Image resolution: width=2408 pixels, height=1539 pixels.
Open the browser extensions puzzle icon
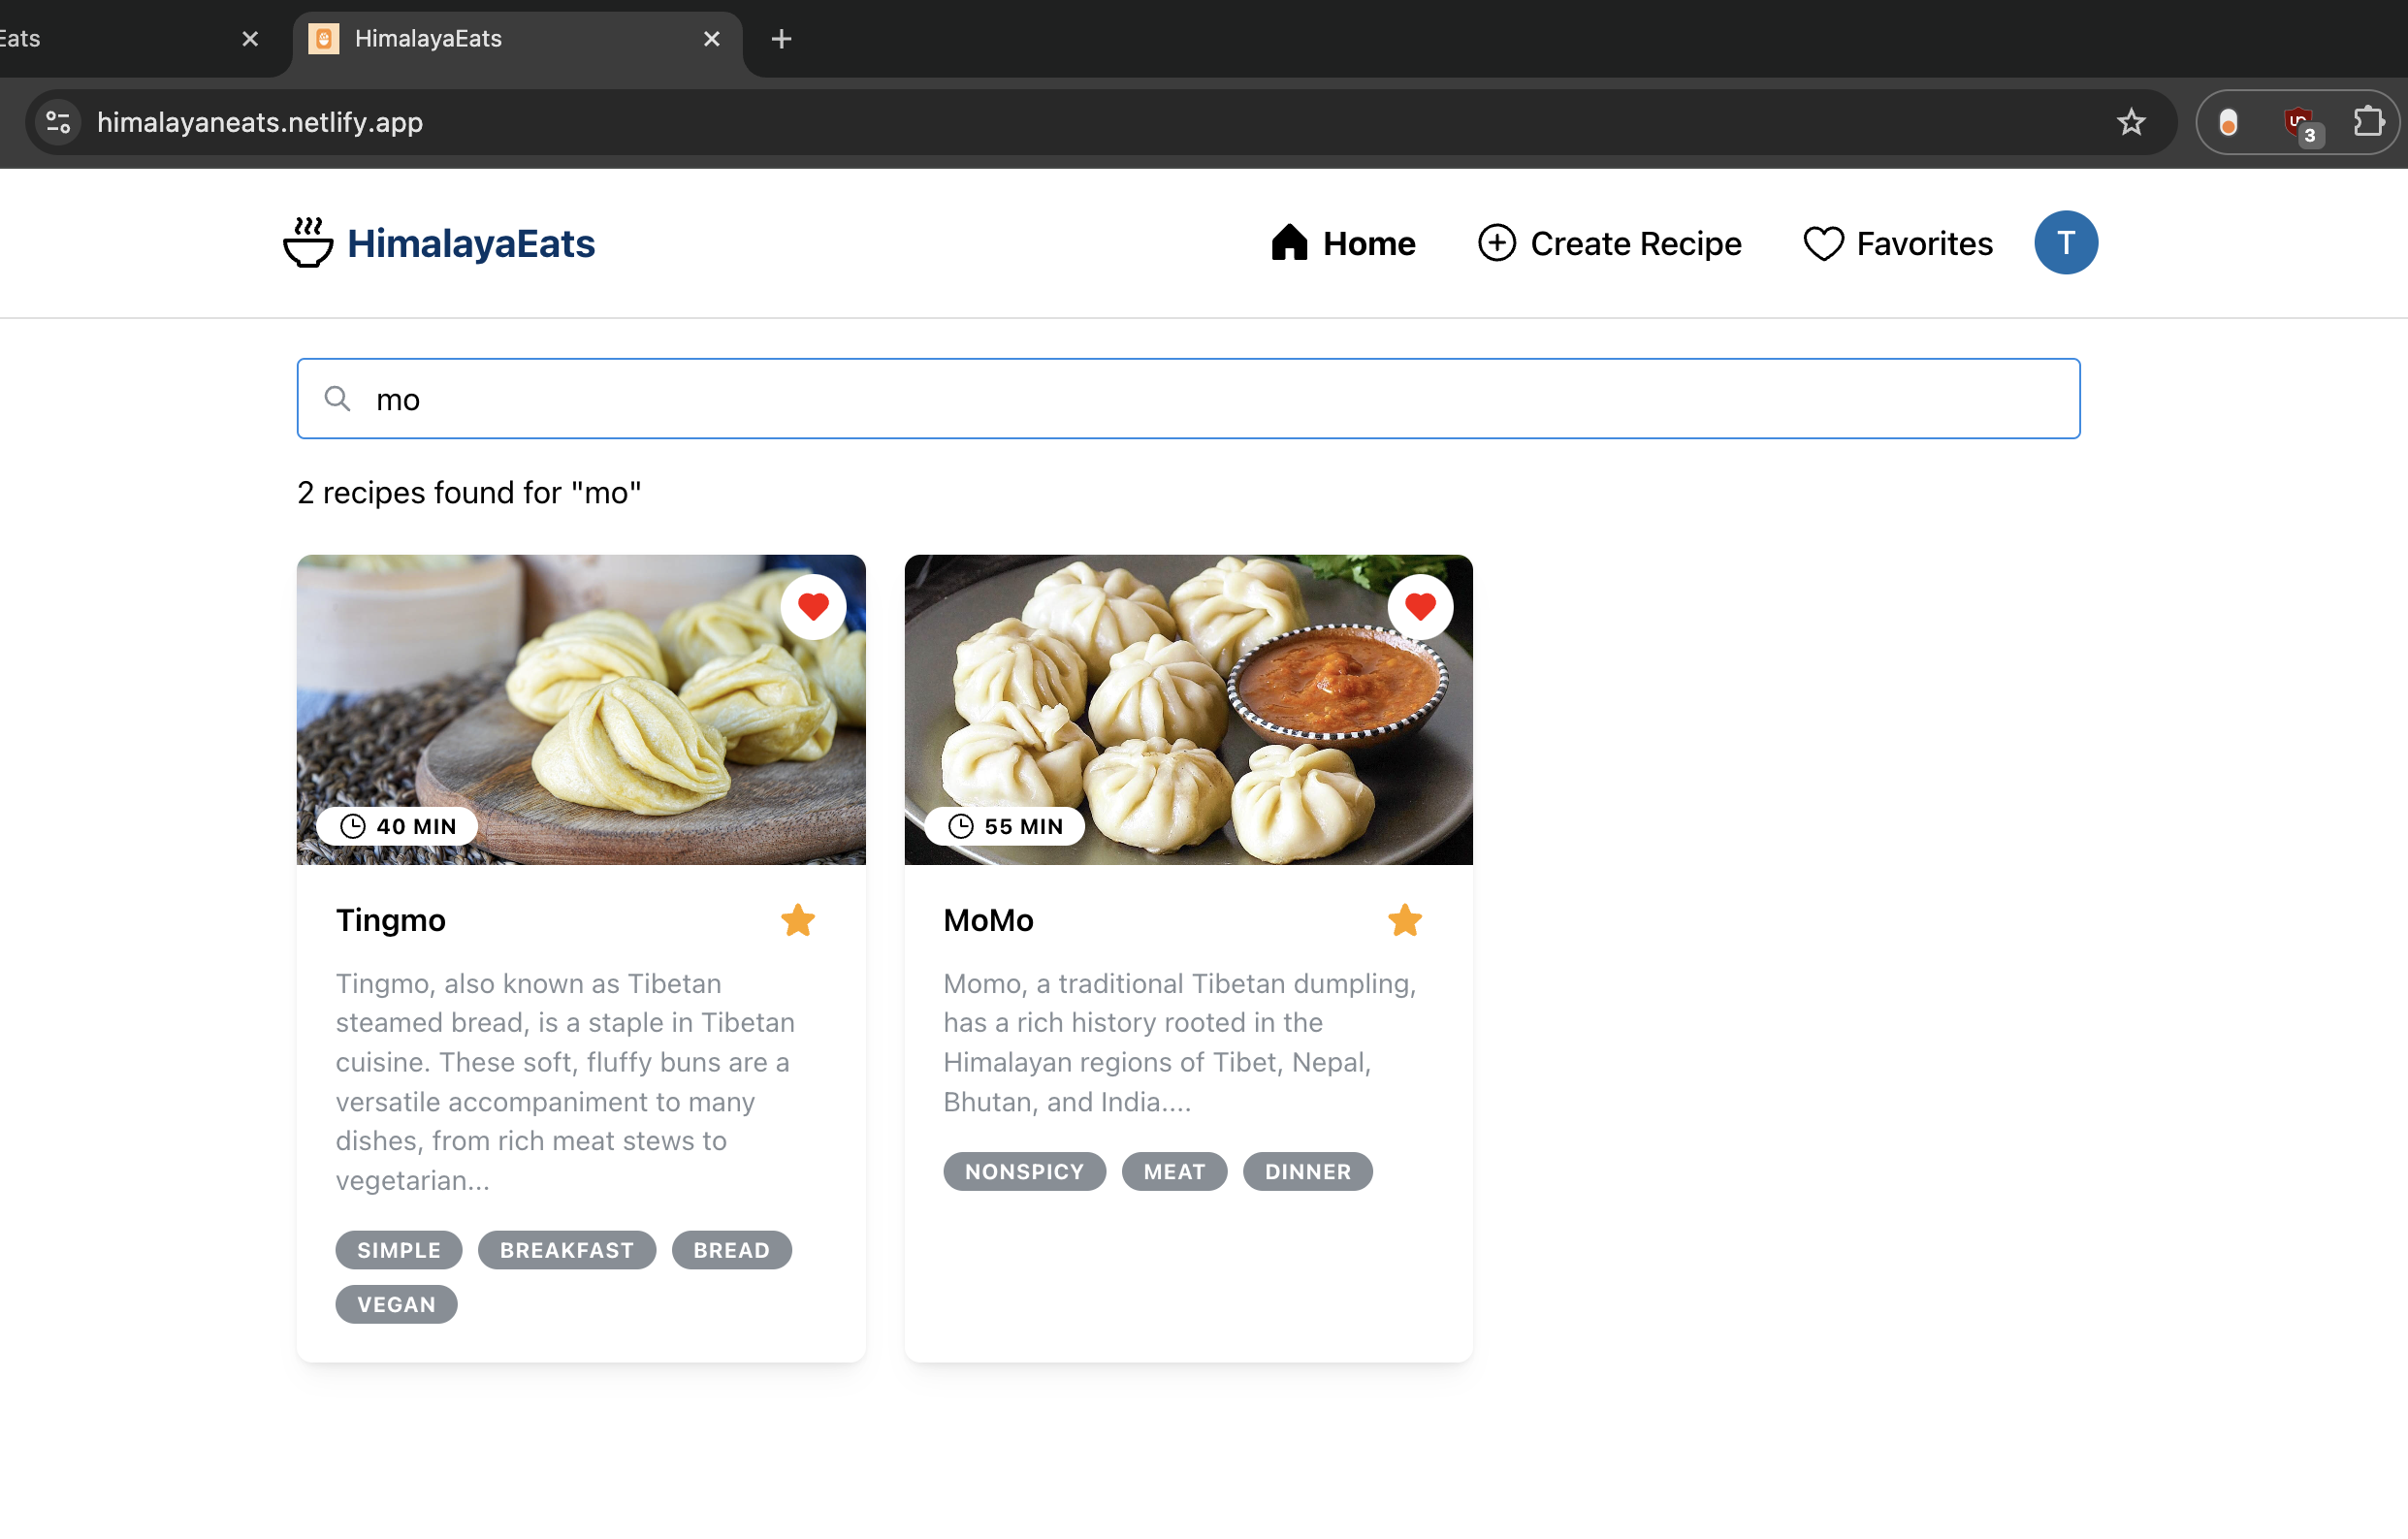pos(2367,122)
